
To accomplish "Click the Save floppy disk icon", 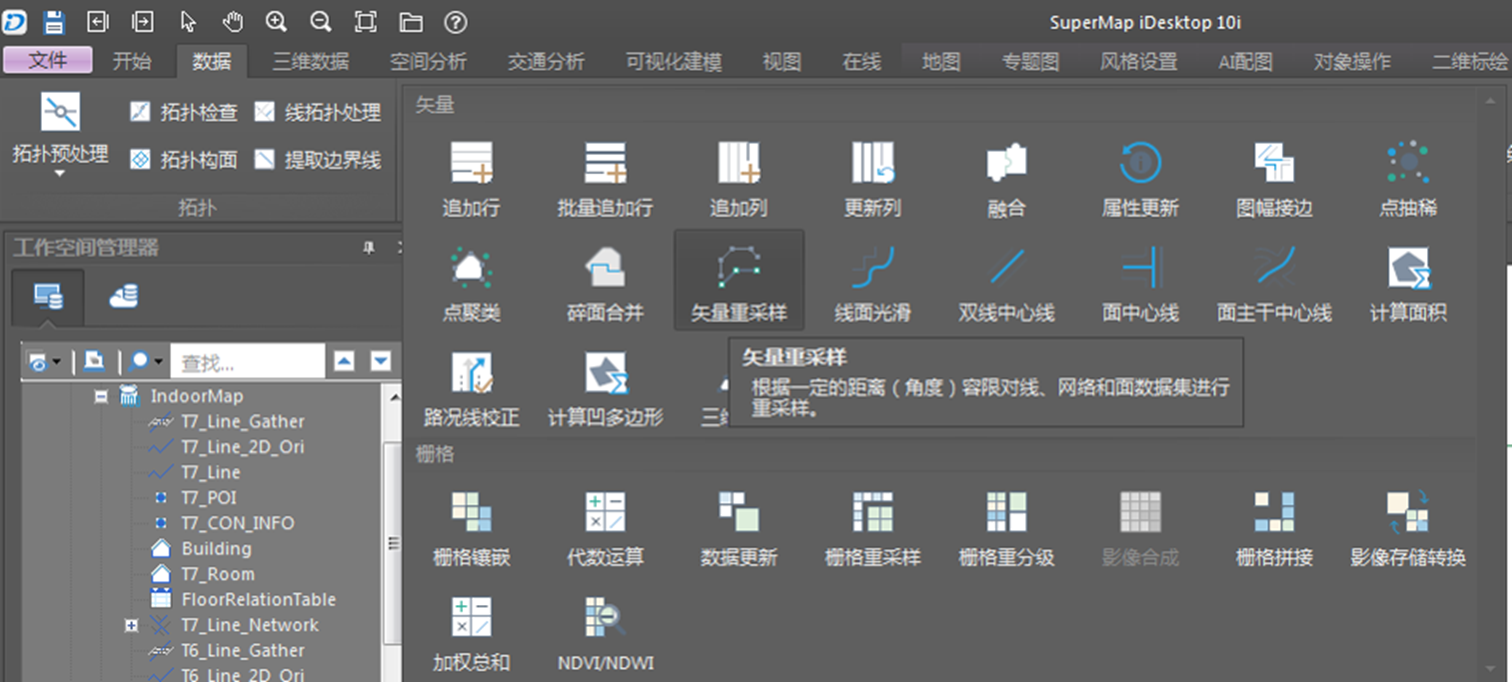I will click(53, 21).
